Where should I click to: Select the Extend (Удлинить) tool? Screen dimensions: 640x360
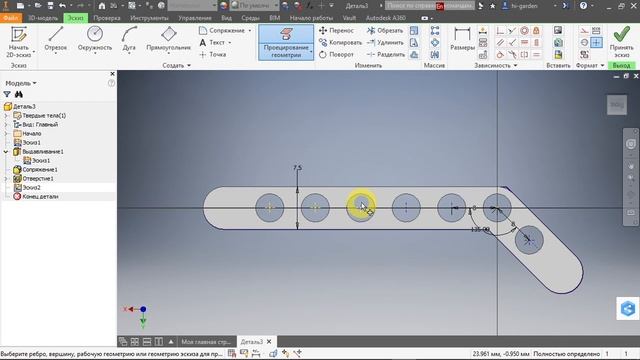[x=385, y=42]
